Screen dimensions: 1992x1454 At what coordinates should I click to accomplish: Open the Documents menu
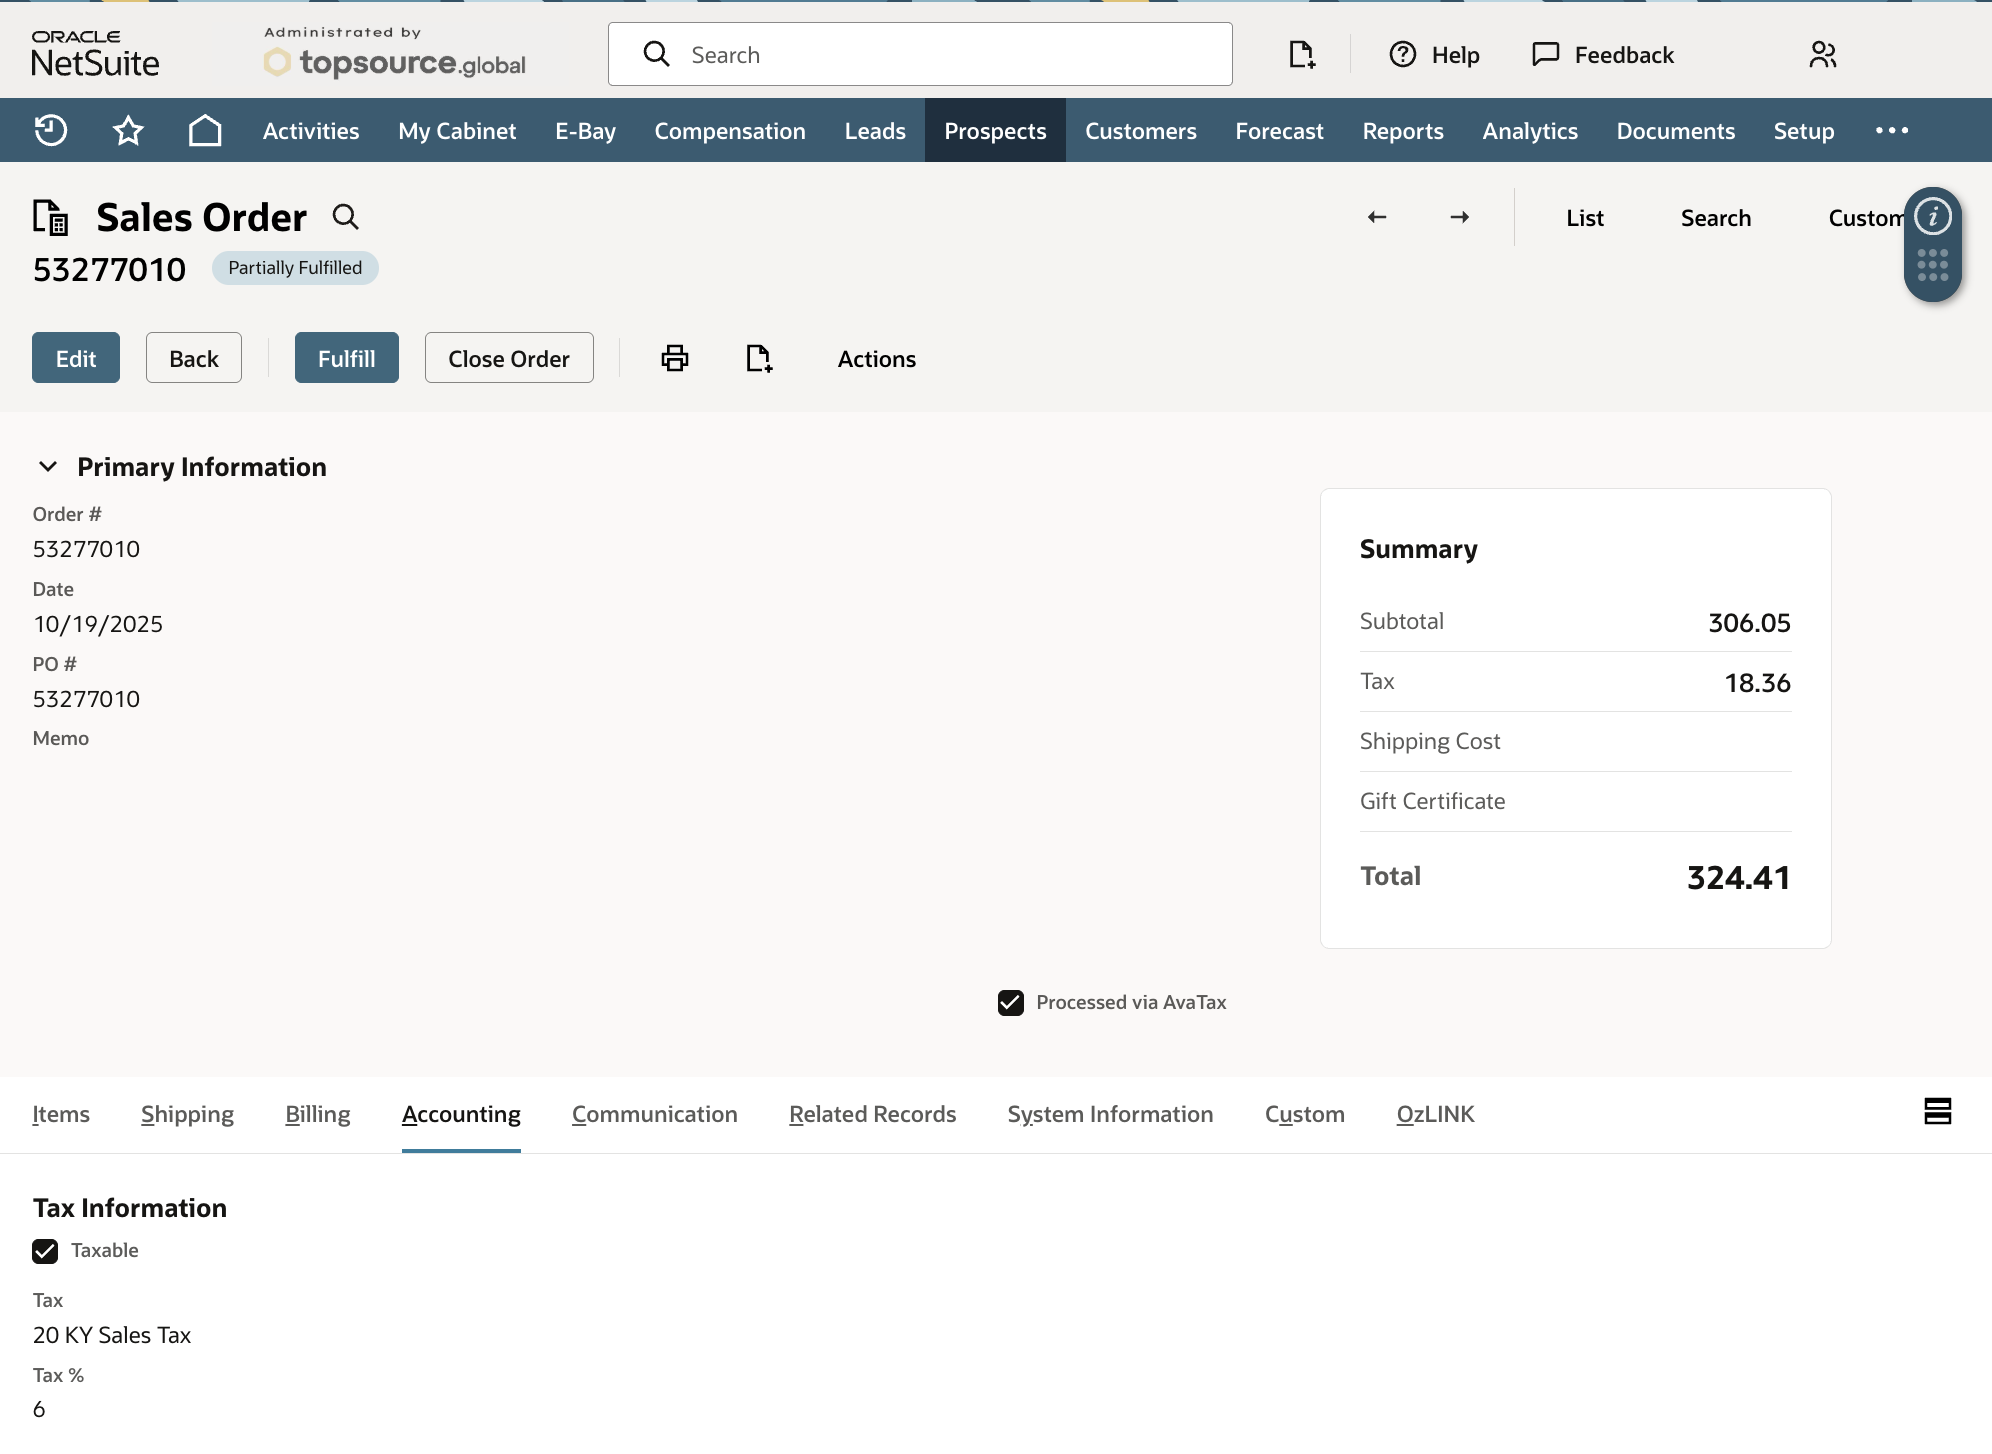[1676, 131]
